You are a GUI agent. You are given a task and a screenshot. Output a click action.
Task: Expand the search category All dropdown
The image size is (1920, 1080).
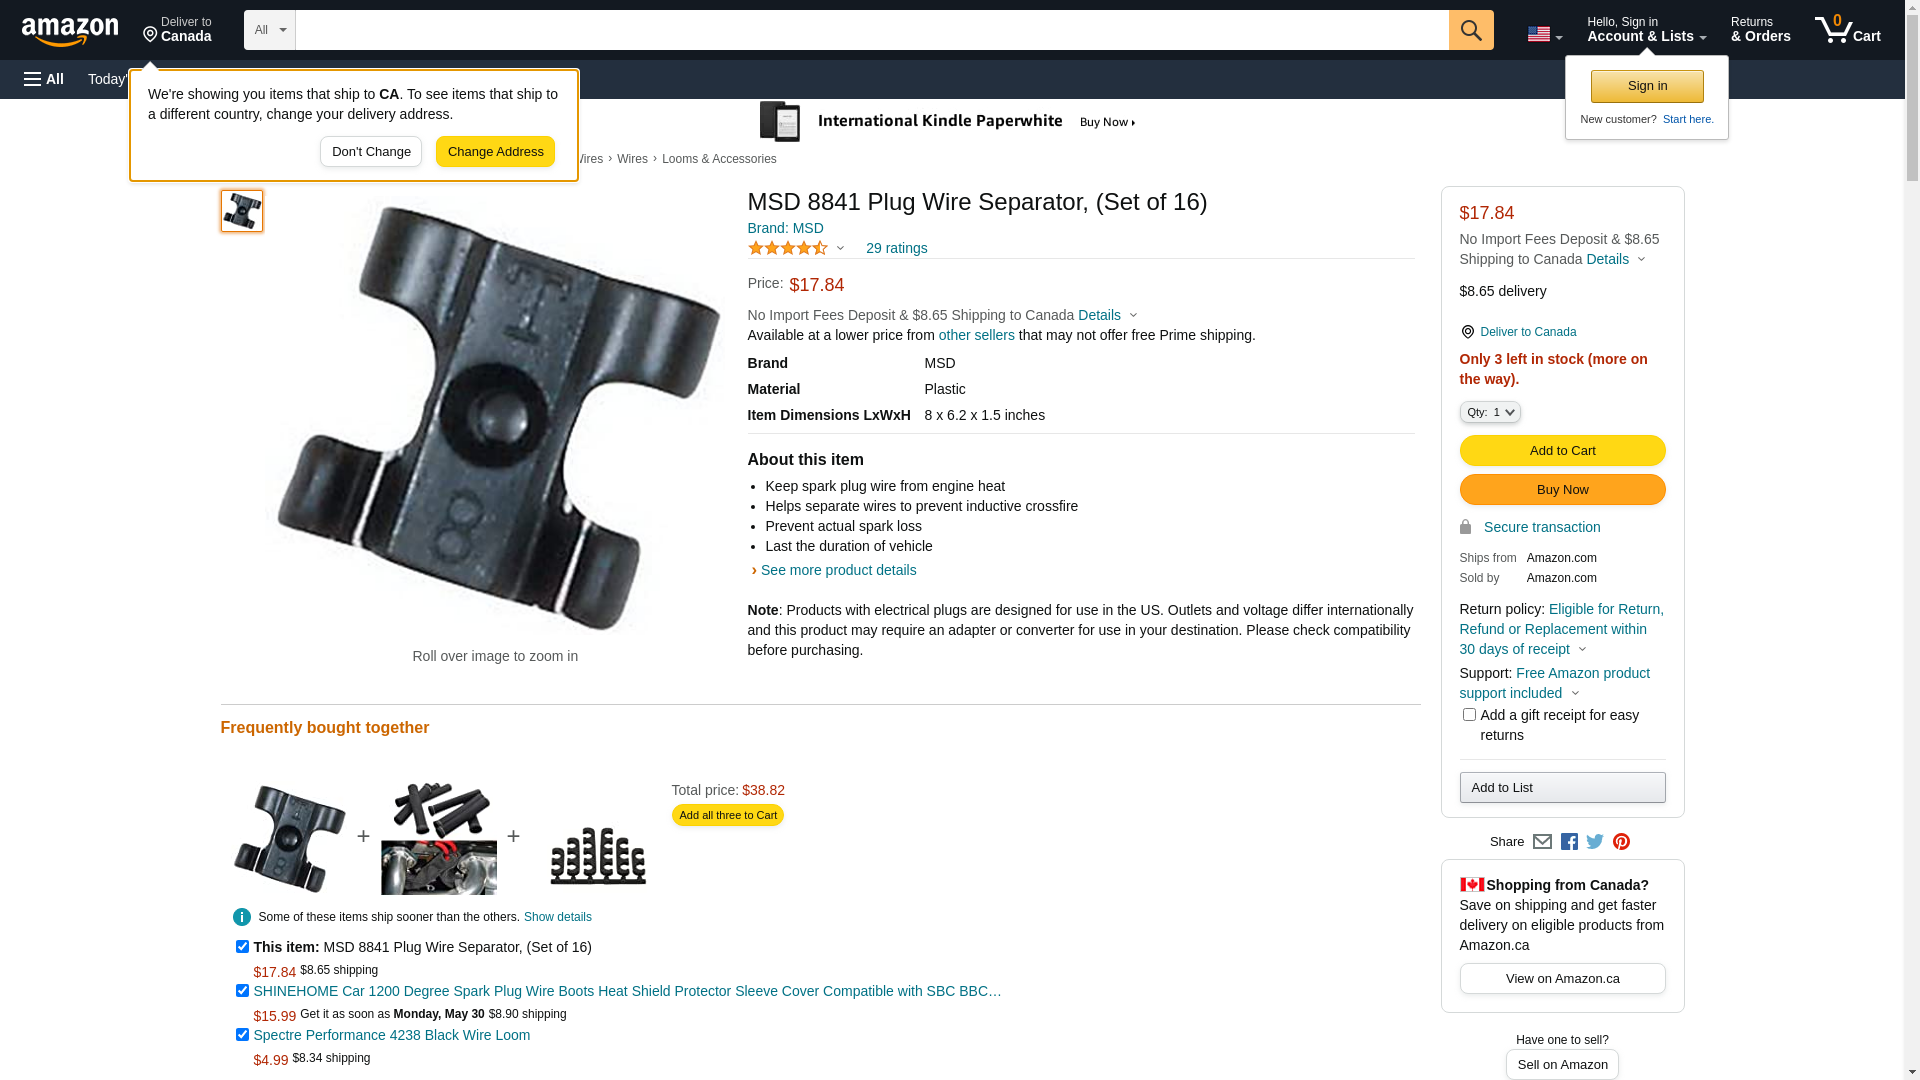coord(269,30)
